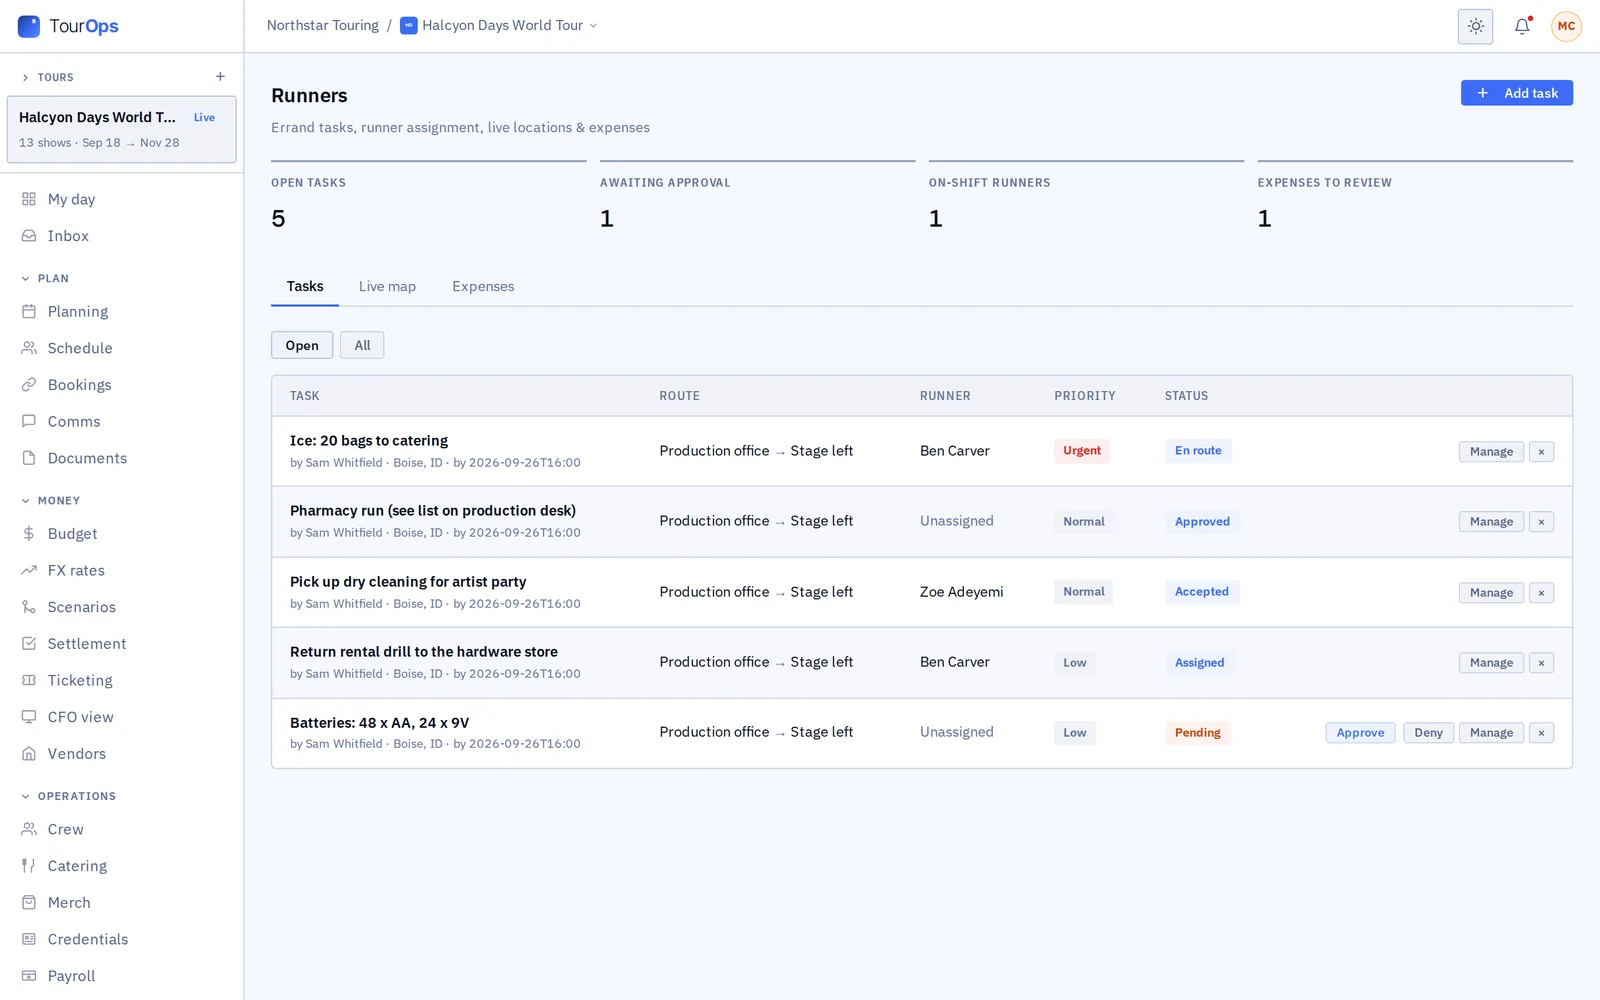Open the MC user avatar menu
Screen dimensions: 1600x1000
click(x=1566, y=27)
